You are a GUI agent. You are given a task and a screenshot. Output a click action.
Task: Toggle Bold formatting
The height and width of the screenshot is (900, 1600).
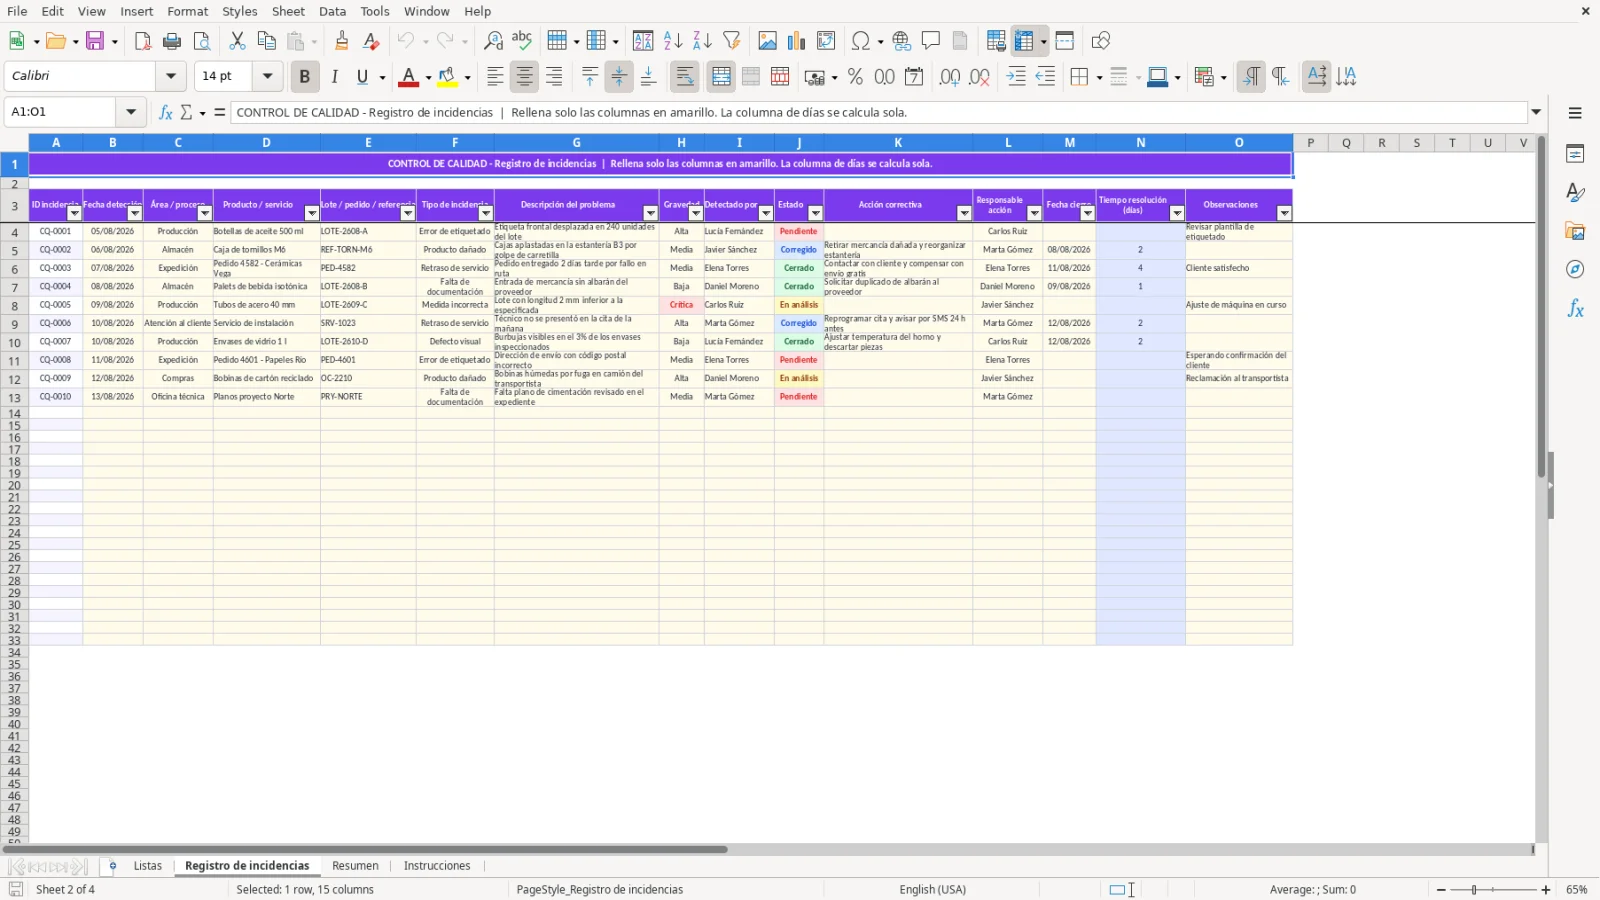(305, 77)
